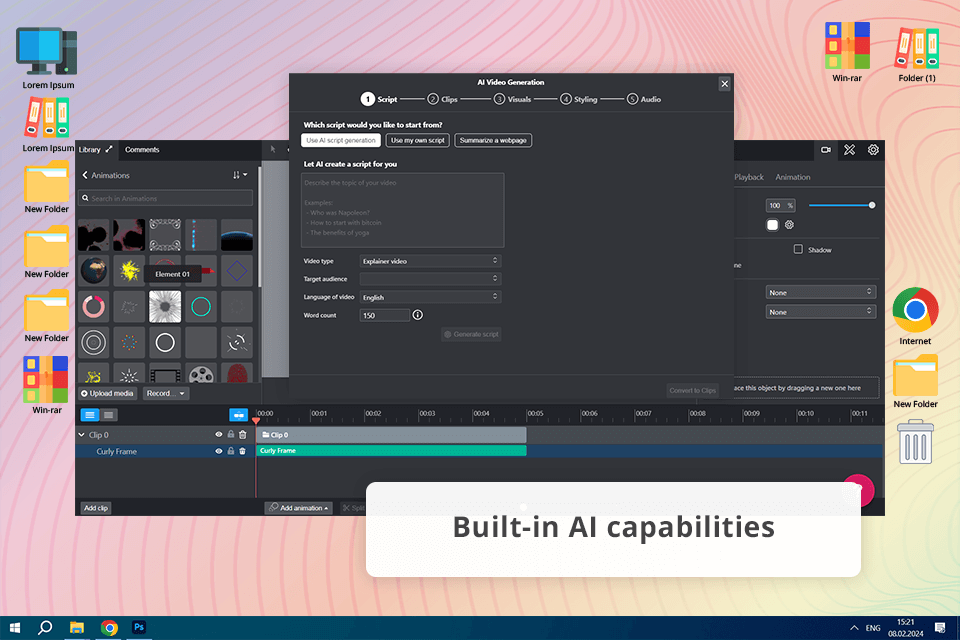Select the globe animation thumbnail
Screen dimensions: 960x640
point(93,271)
